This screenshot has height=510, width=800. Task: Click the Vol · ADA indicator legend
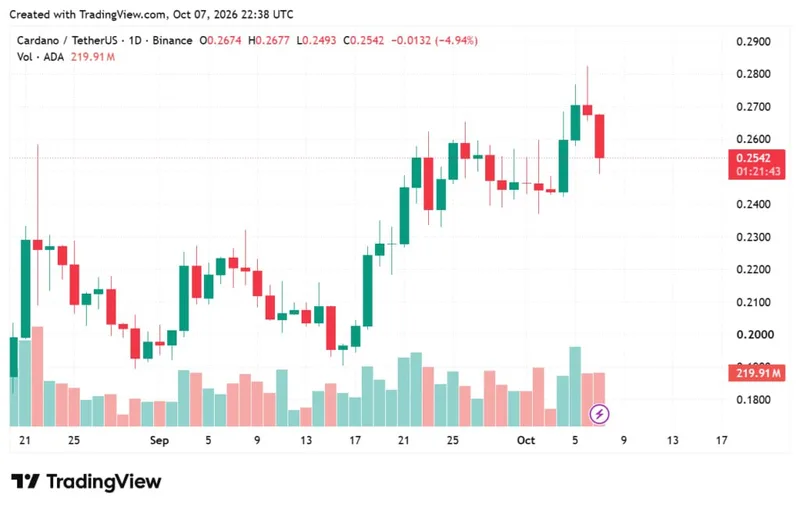click(x=40, y=57)
